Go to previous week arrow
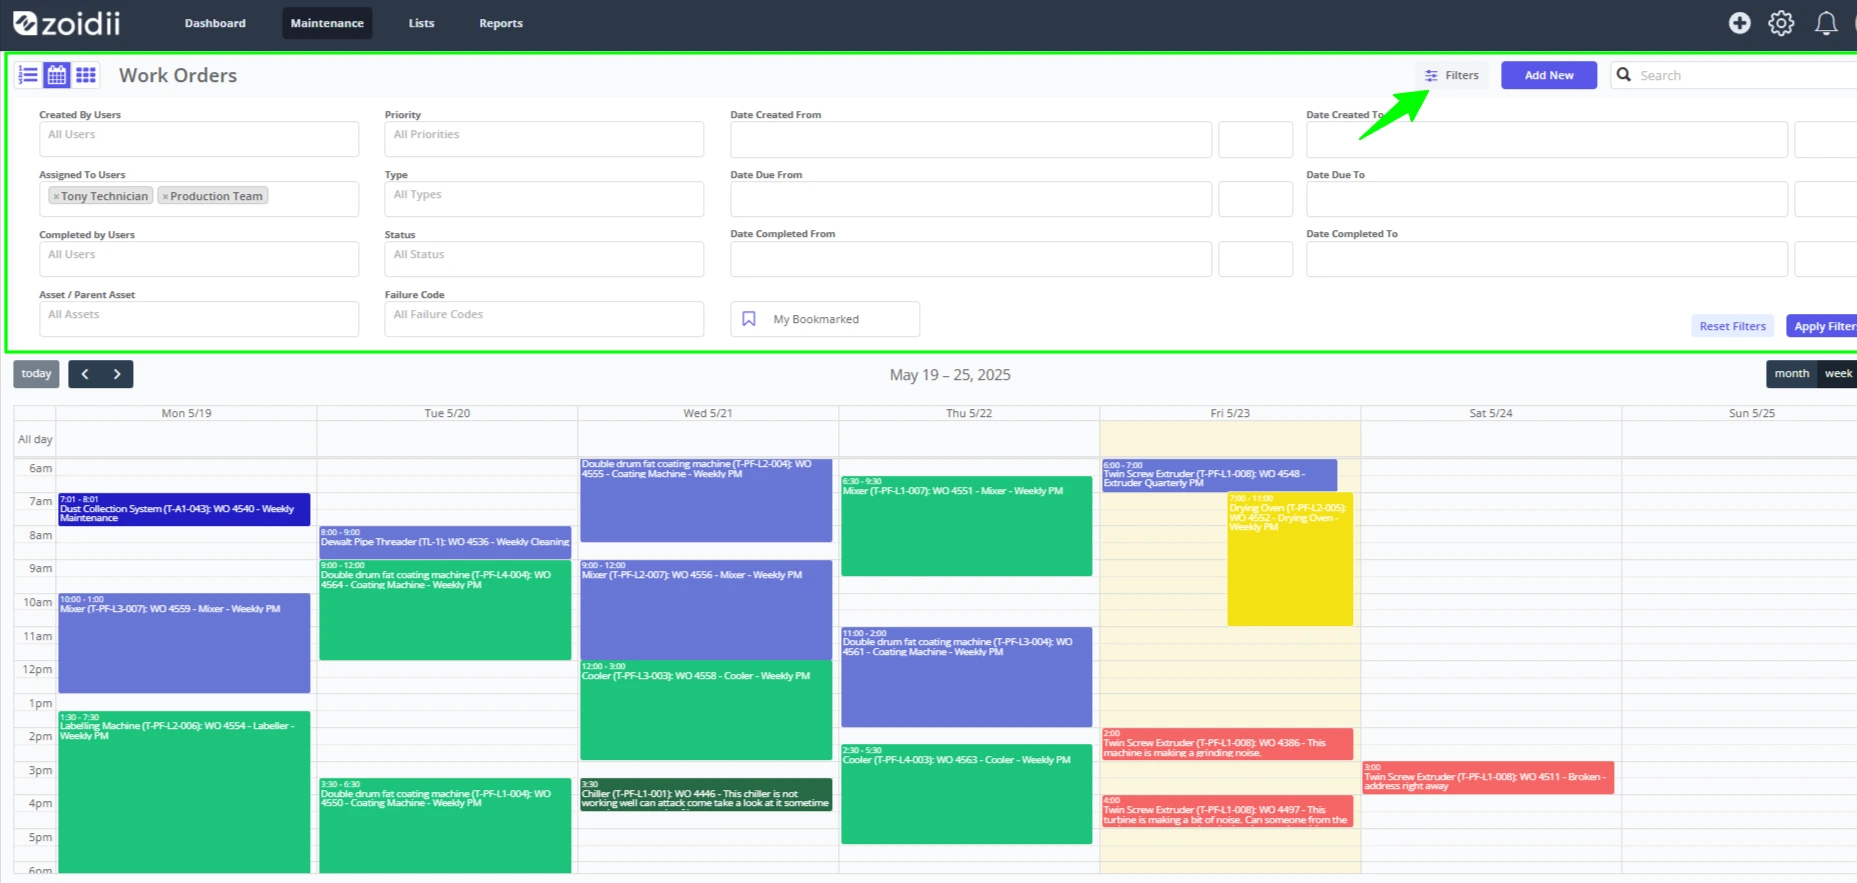The width and height of the screenshot is (1857, 883). coord(85,374)
